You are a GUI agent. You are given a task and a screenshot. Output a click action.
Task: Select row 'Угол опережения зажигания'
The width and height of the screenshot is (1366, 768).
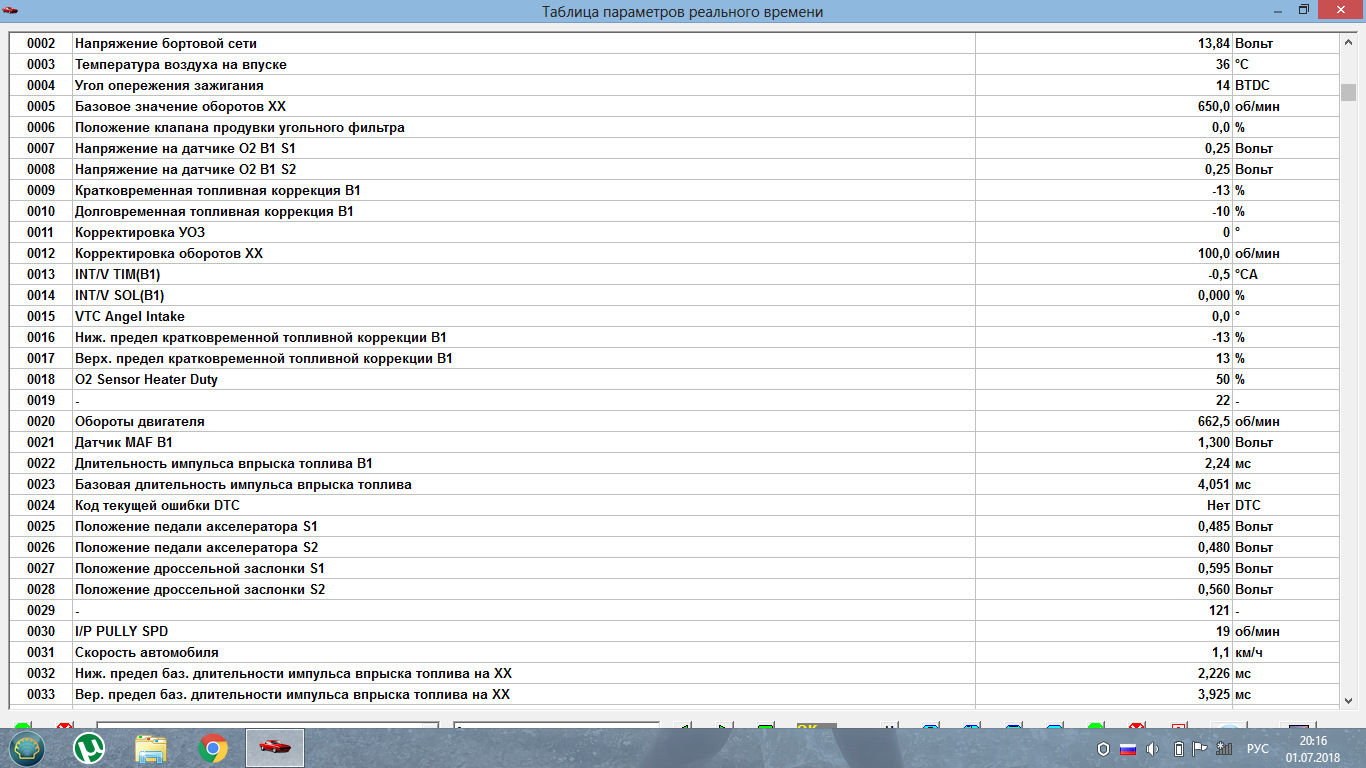[674, 86]
